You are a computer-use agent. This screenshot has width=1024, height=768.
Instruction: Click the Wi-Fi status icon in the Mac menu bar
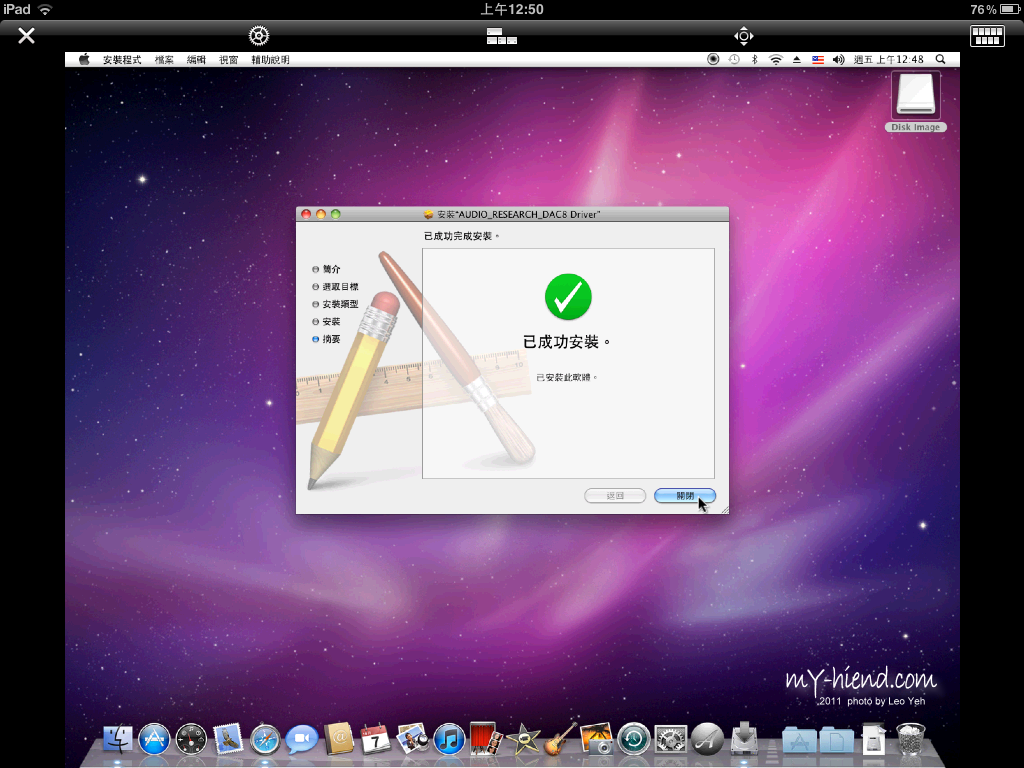[x=775, y=59]
